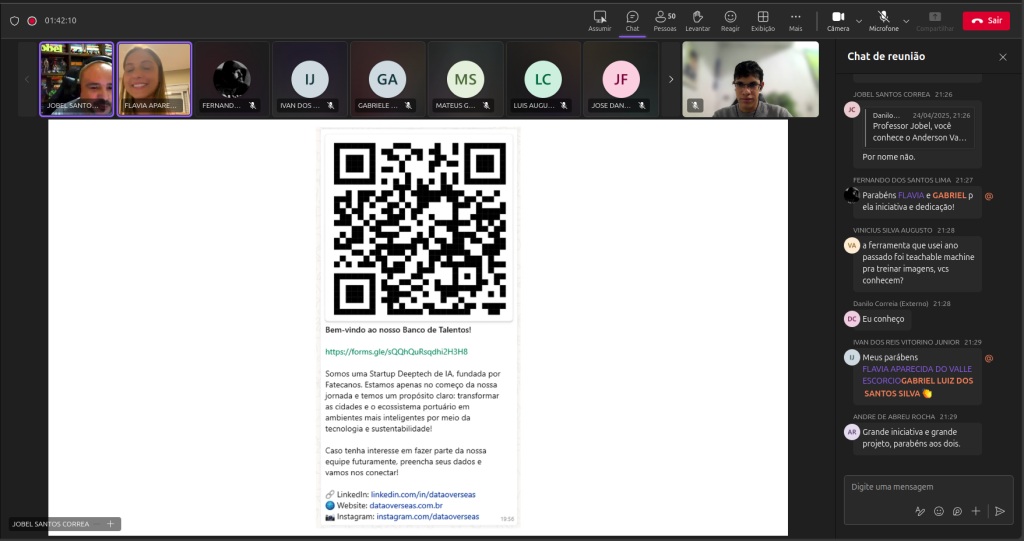
Task: Unmute the Microfone
Action: [x=883, y=20]
